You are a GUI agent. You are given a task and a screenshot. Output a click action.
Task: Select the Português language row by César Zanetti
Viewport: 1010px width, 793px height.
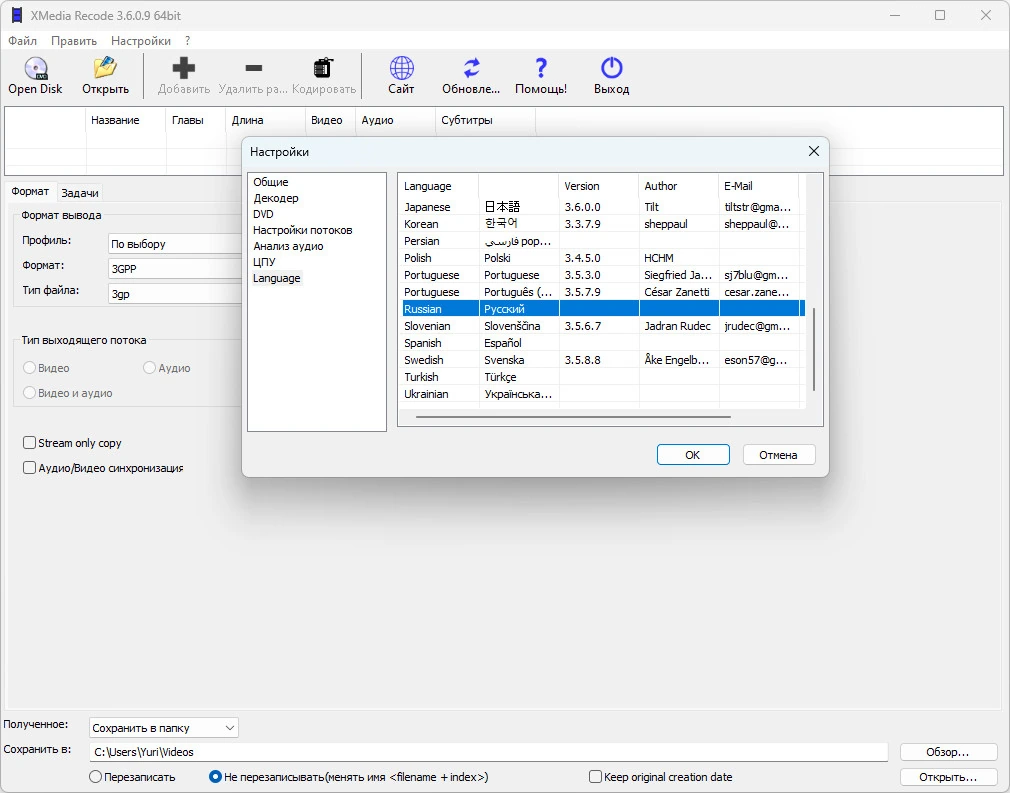click(604, 292)
